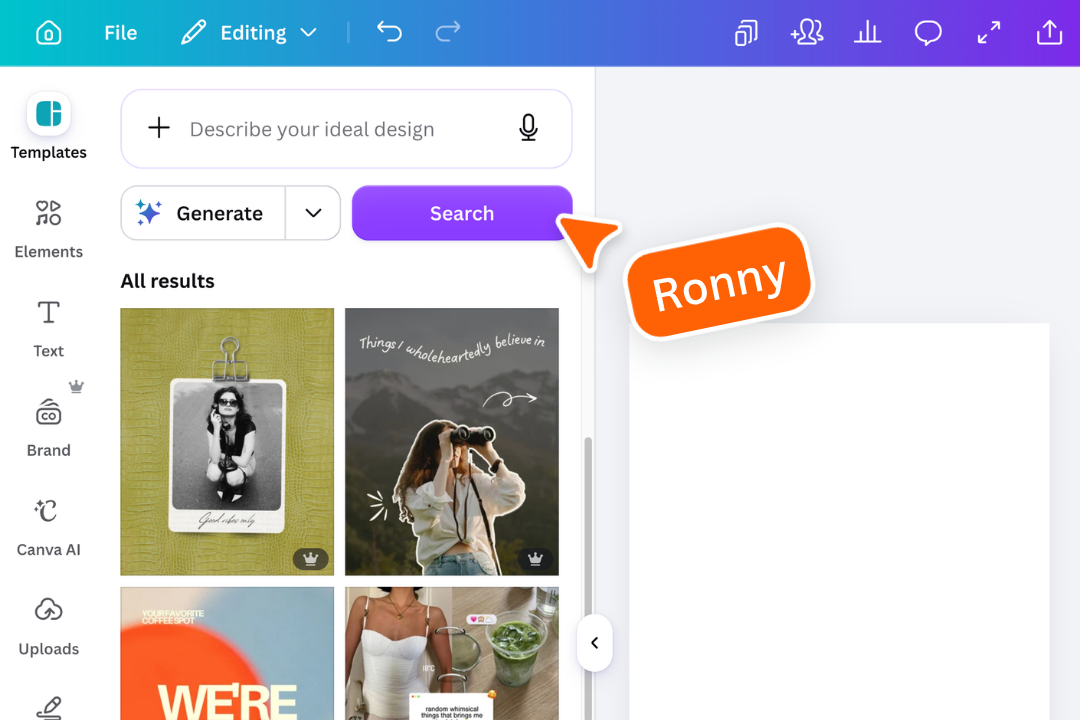Screen dimensions: 1080x720
Task: Open the pages/resize copy icon in header
Action: [746, 32]
